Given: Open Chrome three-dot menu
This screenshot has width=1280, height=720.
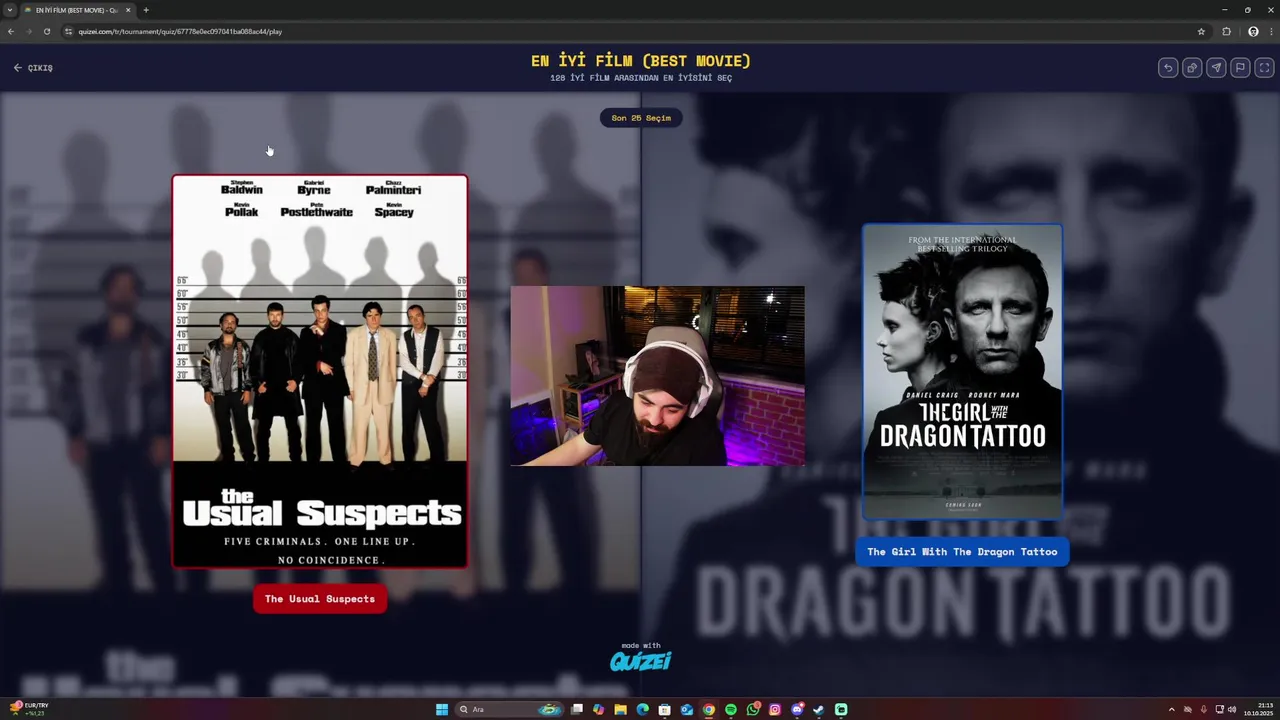Looking at the screenshot, I should click(x=1270, y=31).
